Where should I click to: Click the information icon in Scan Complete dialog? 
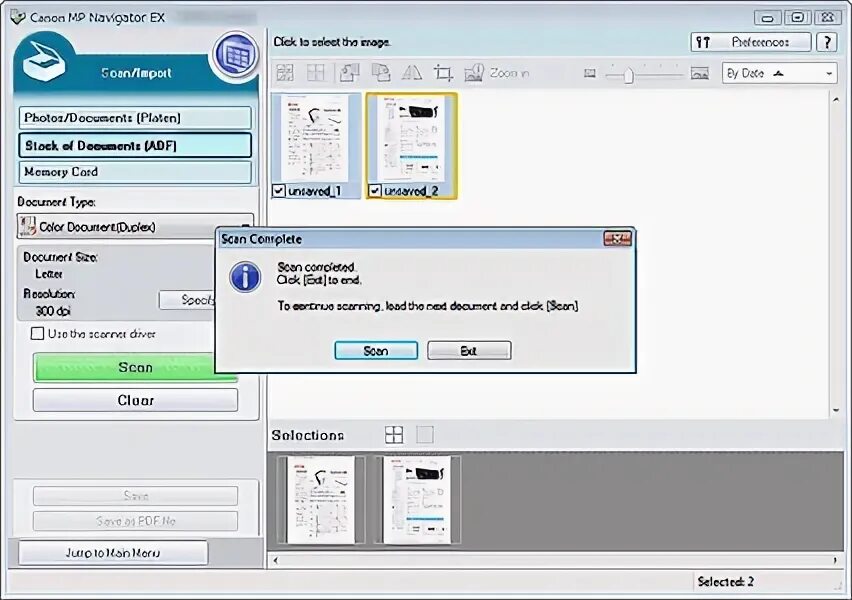tap(245, 277)
